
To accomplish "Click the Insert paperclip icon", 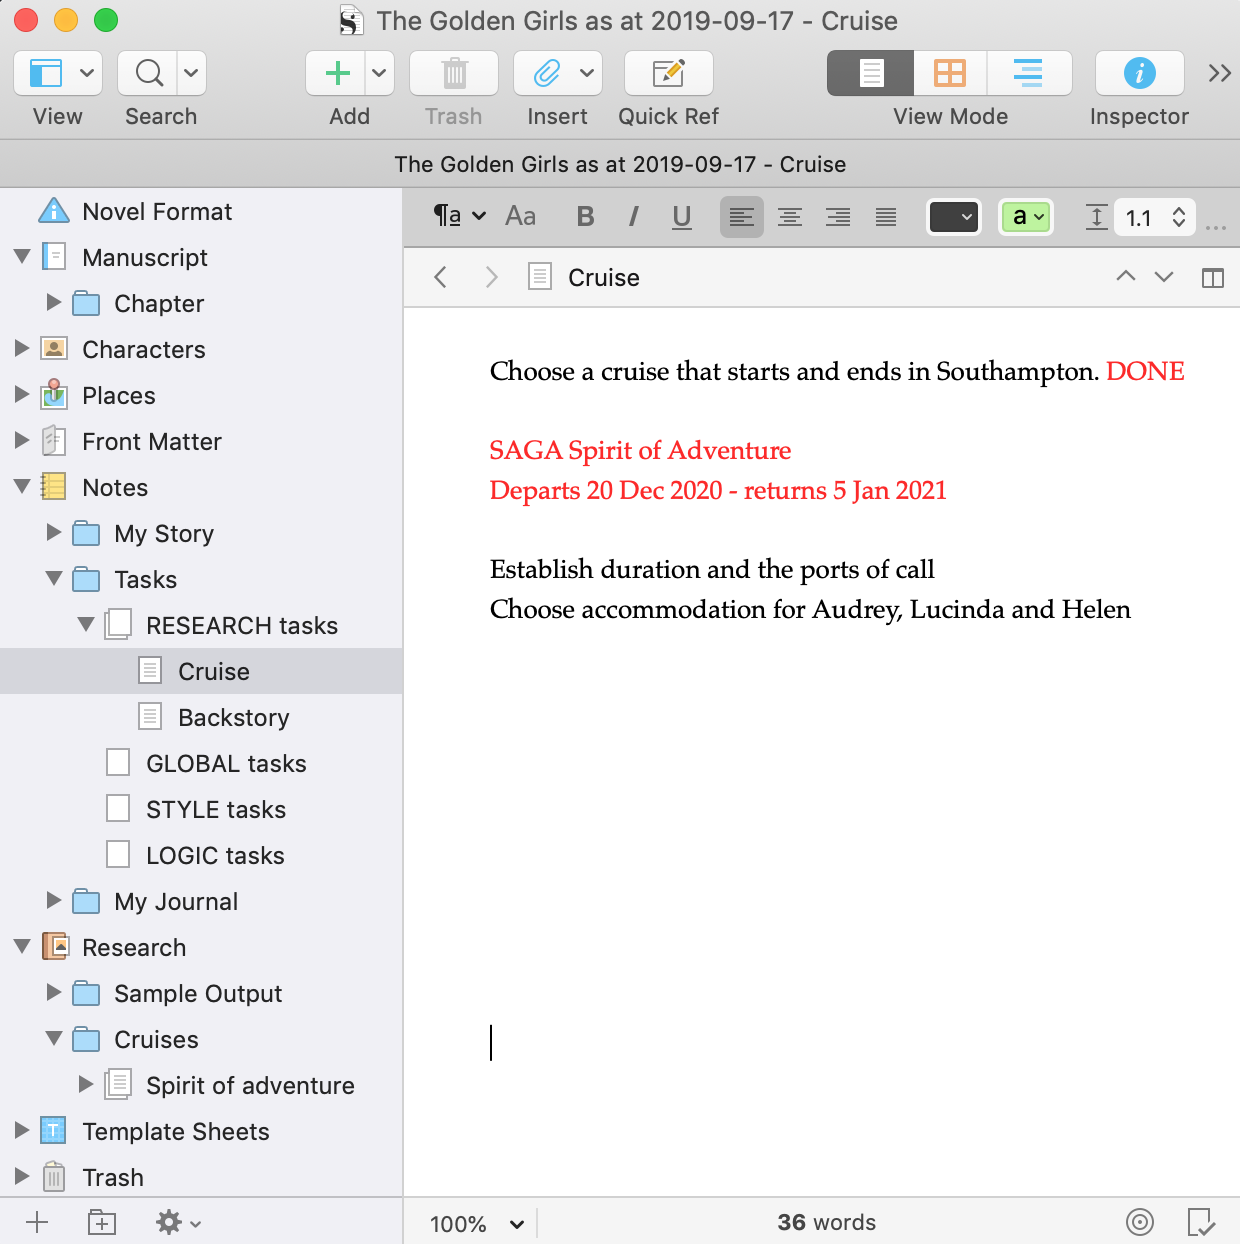I will 546,73.
